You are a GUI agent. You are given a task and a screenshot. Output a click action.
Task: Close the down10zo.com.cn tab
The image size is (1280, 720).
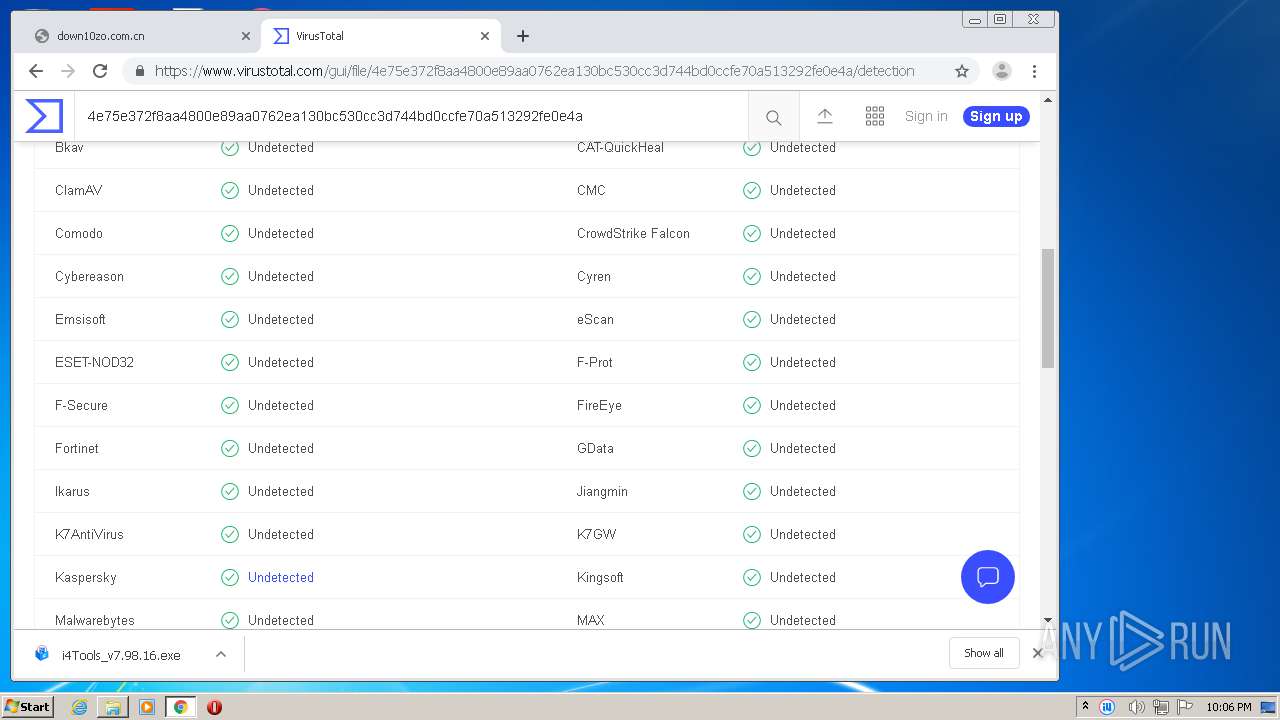point(246,36)
